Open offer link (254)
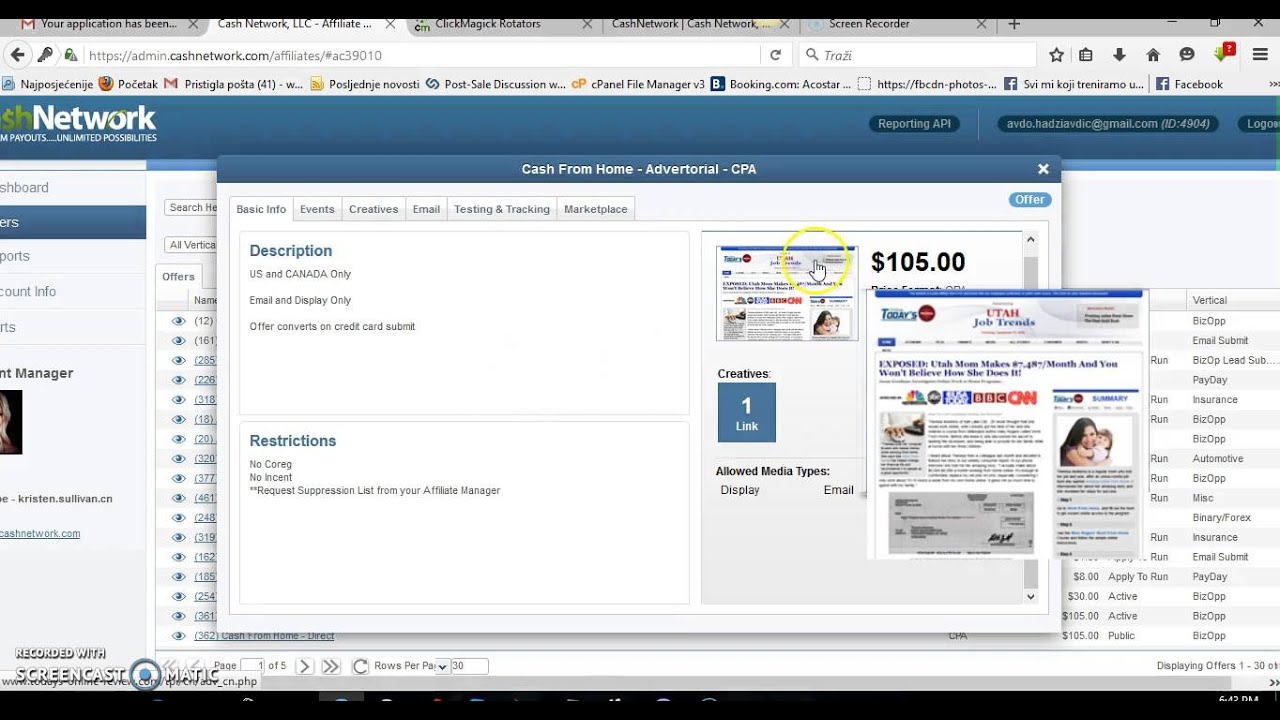Viewport: 1280px width, 720px height. pyautogui.click(x=205, y=596)
